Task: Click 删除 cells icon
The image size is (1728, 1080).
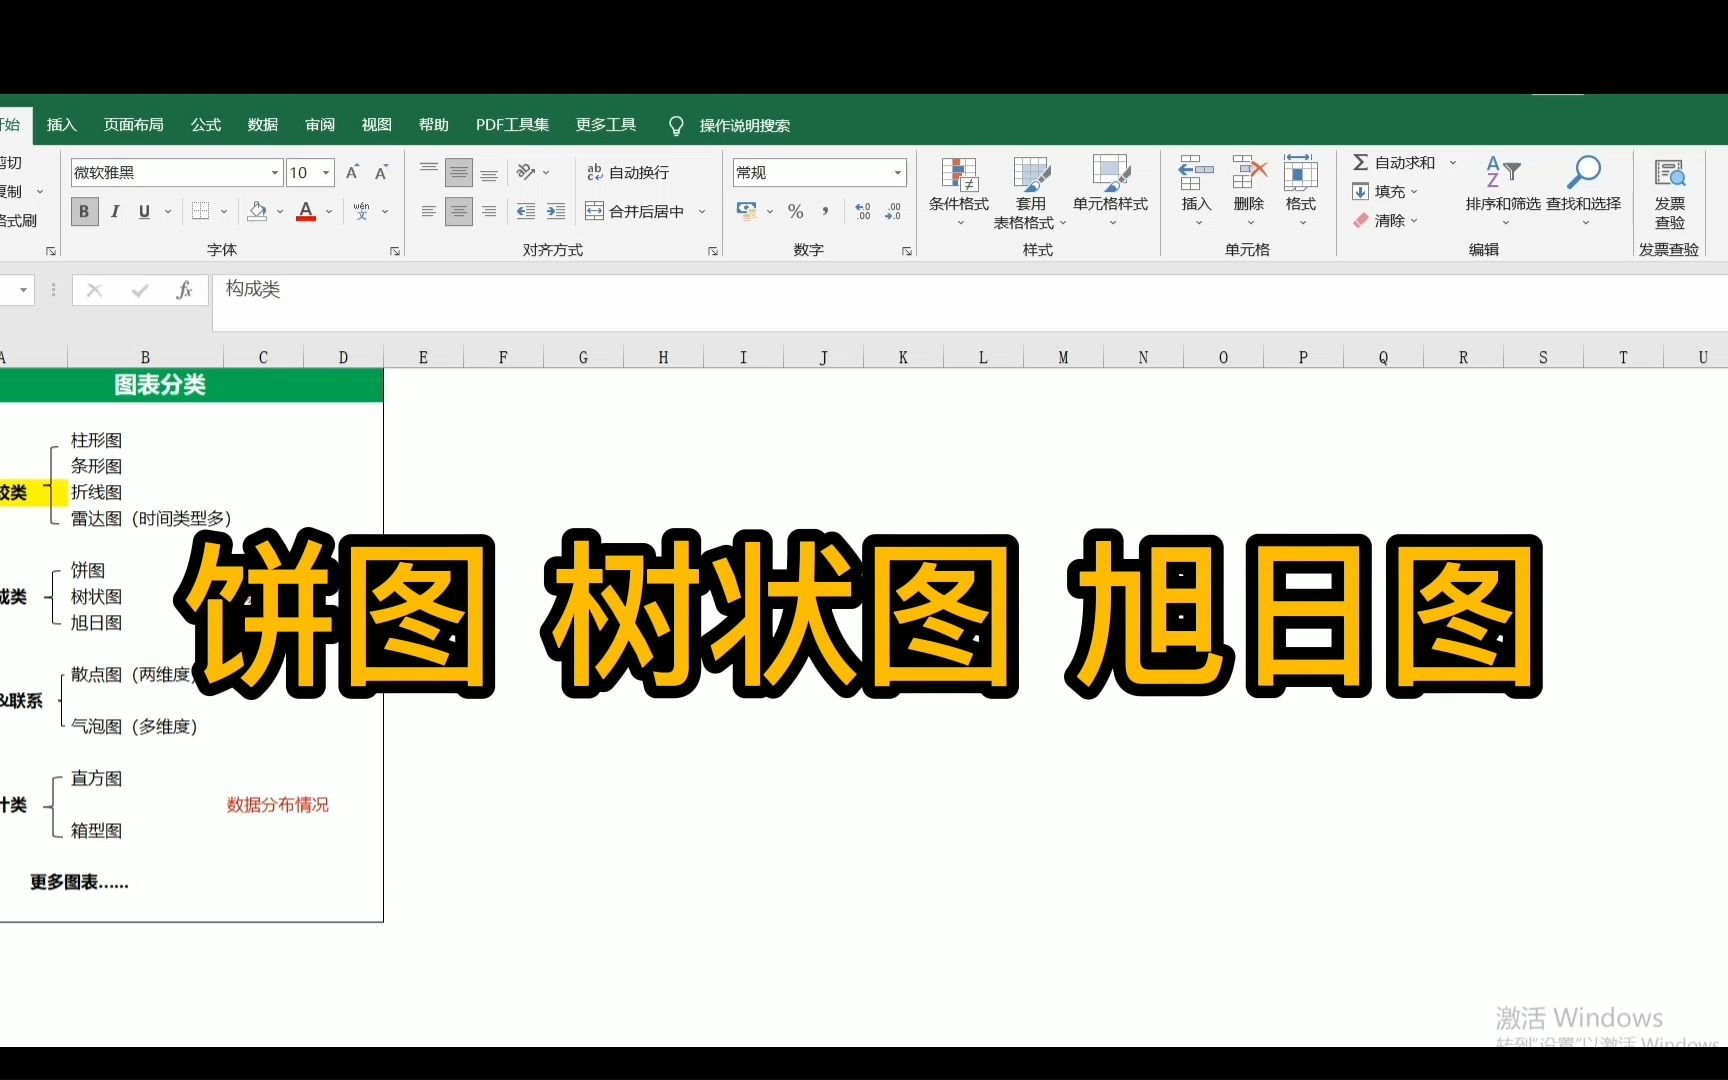Action: (x=1249, y=192)
